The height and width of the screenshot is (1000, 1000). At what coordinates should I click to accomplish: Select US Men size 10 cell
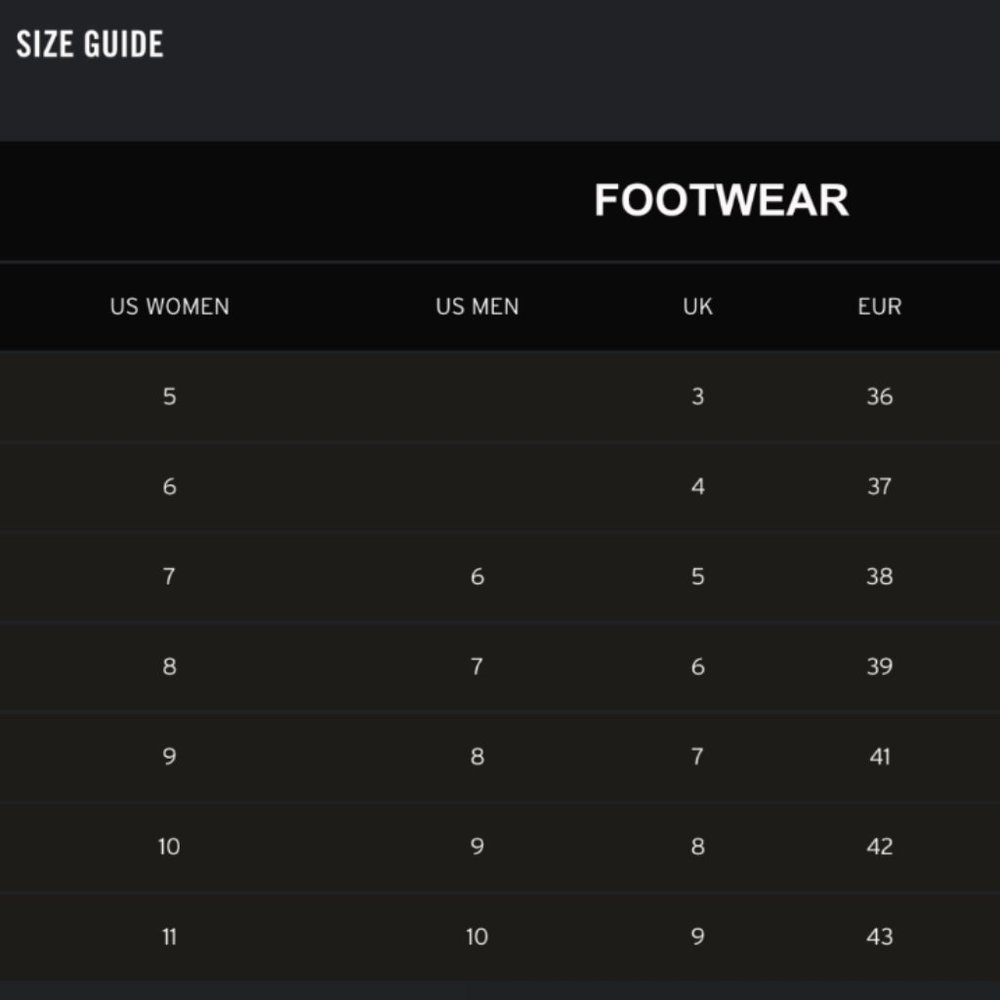point(477,937)
